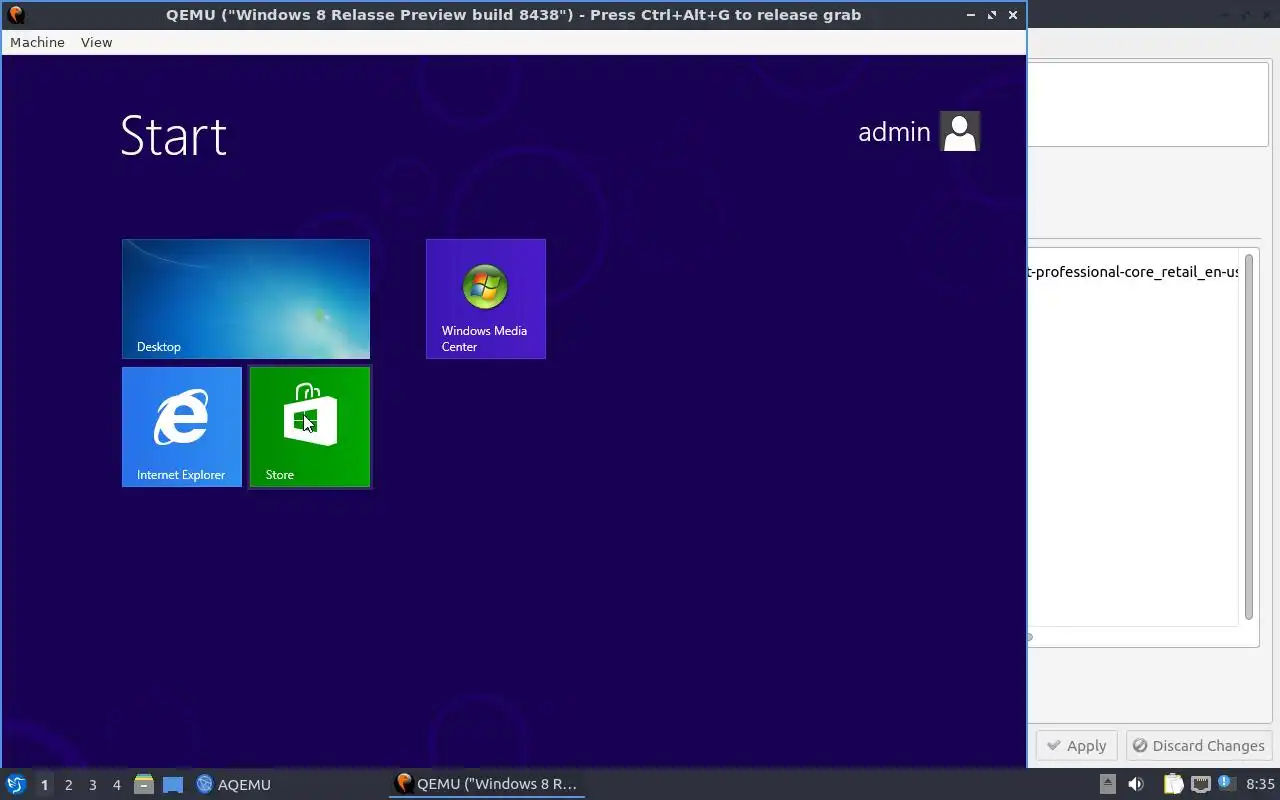Image resolution: width=1280 pixels, height=800 pixels.
Task: Click the vertical scrollbar in AQEMU panel
Action: pos(1249,437)
